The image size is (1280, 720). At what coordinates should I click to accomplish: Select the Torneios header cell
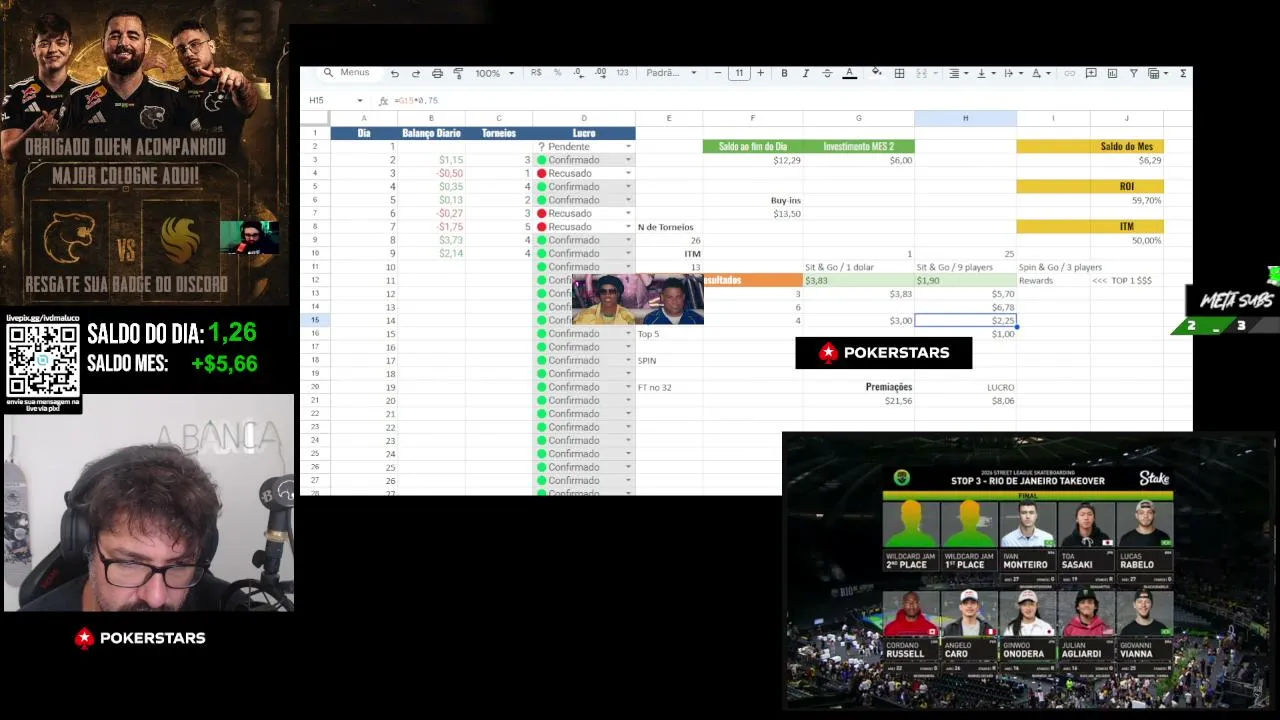tap(499, 133)
